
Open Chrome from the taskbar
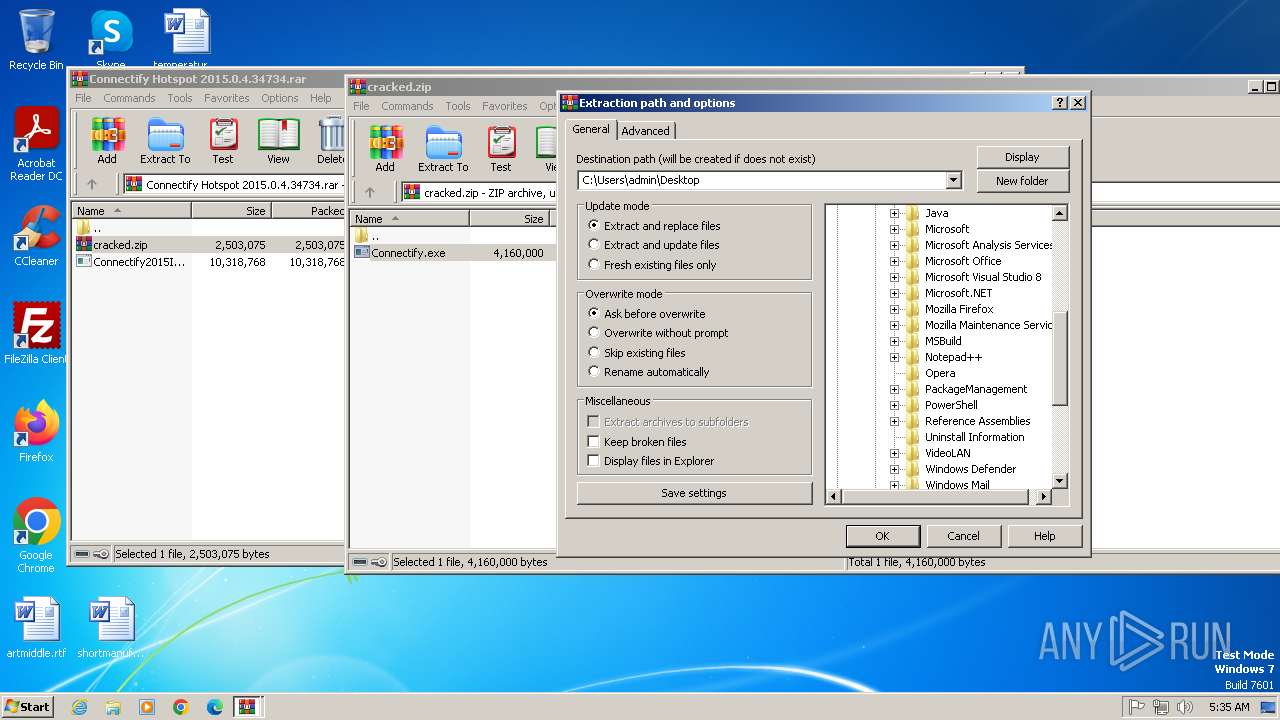[x=181, y=707]
